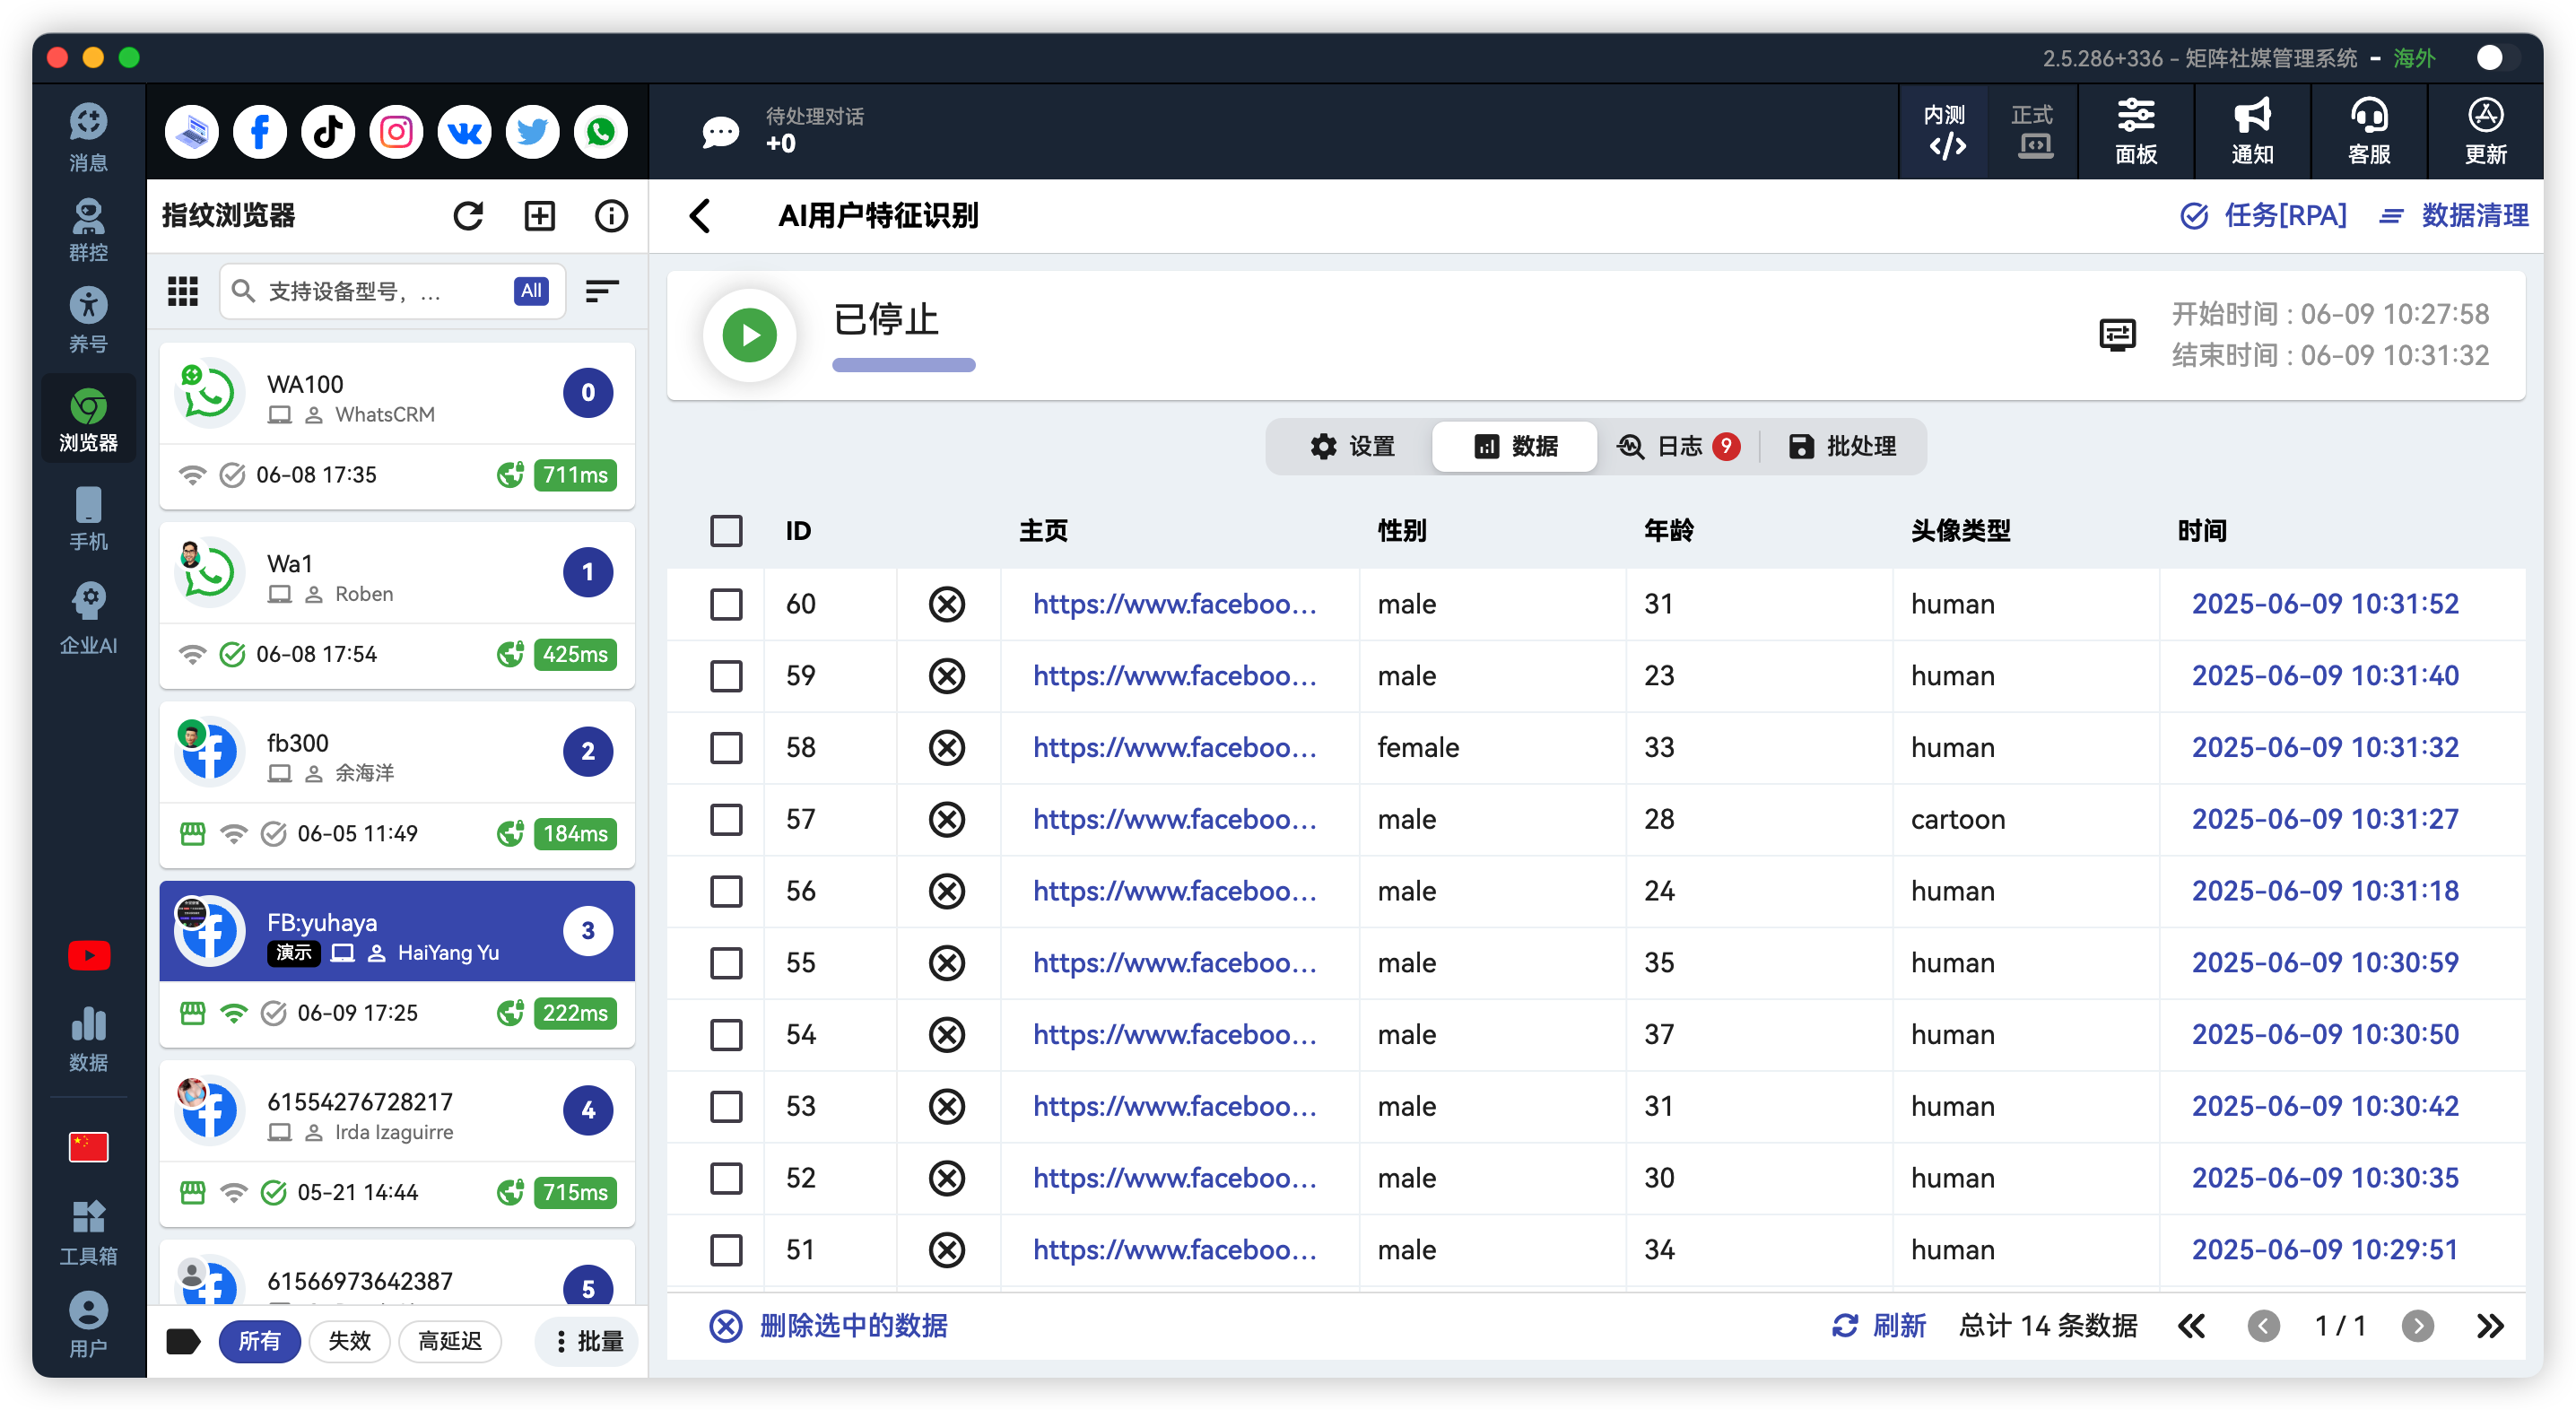Open the Task [RPA] link
2576x1410 pixels.
coord(2262,216)
